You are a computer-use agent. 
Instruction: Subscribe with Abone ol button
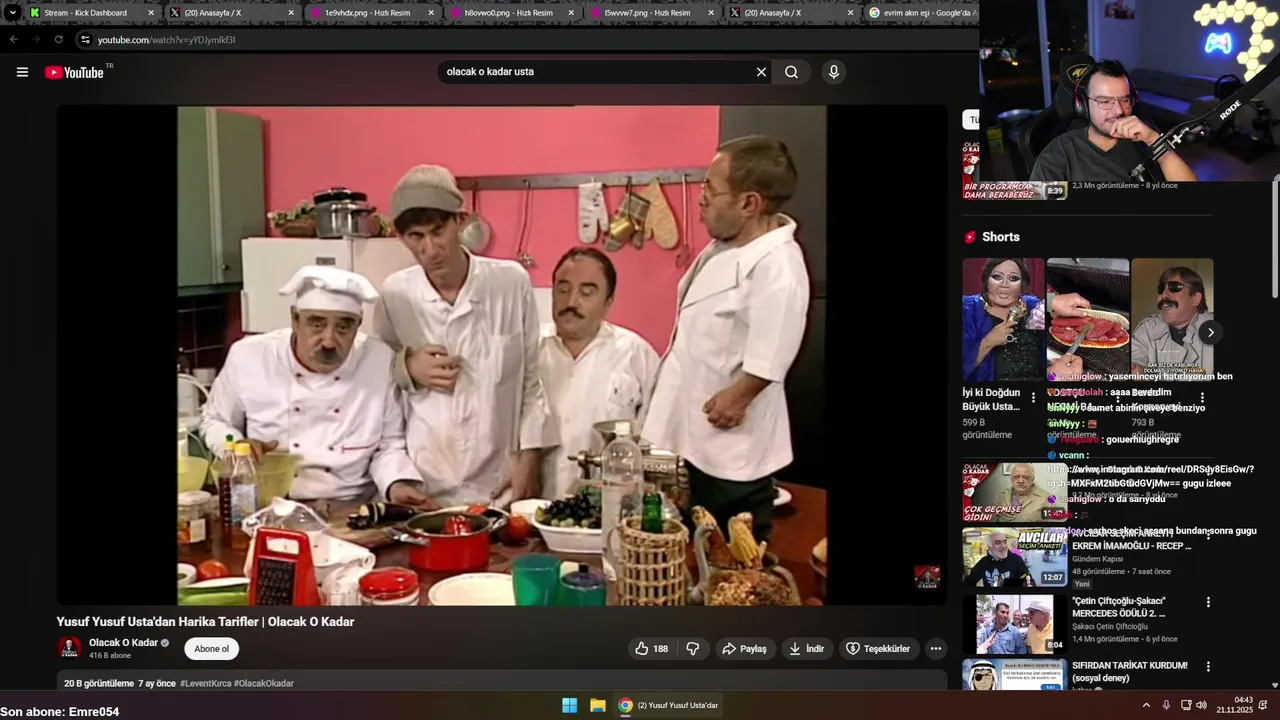click(211, 649)
